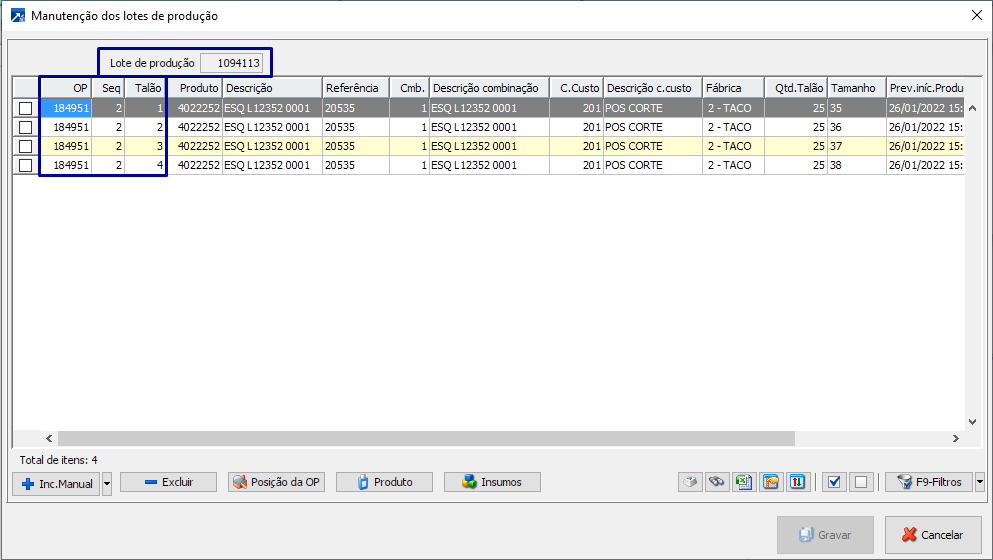Click the vertical scrollbar up arrow
The height and width of the screenshot is (560, 993).
pyautogui.click(x=973, y=108)
